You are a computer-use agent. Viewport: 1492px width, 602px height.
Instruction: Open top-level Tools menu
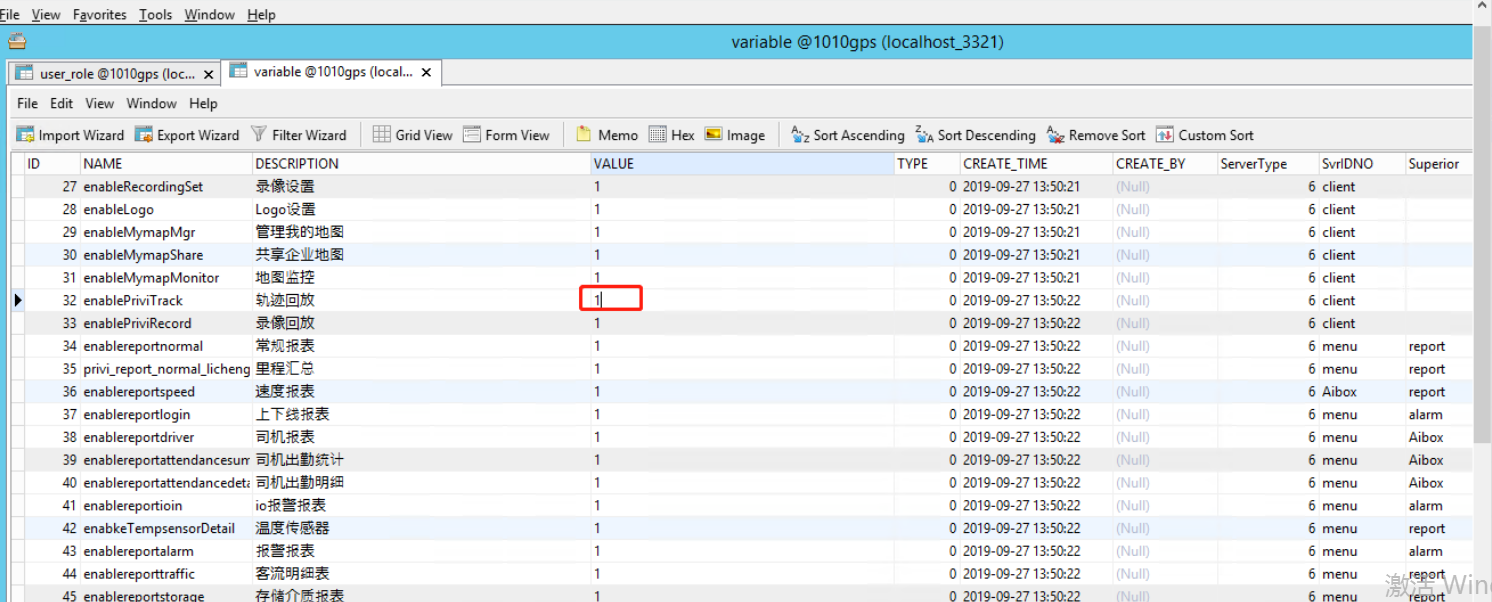(x=155, y=15)
